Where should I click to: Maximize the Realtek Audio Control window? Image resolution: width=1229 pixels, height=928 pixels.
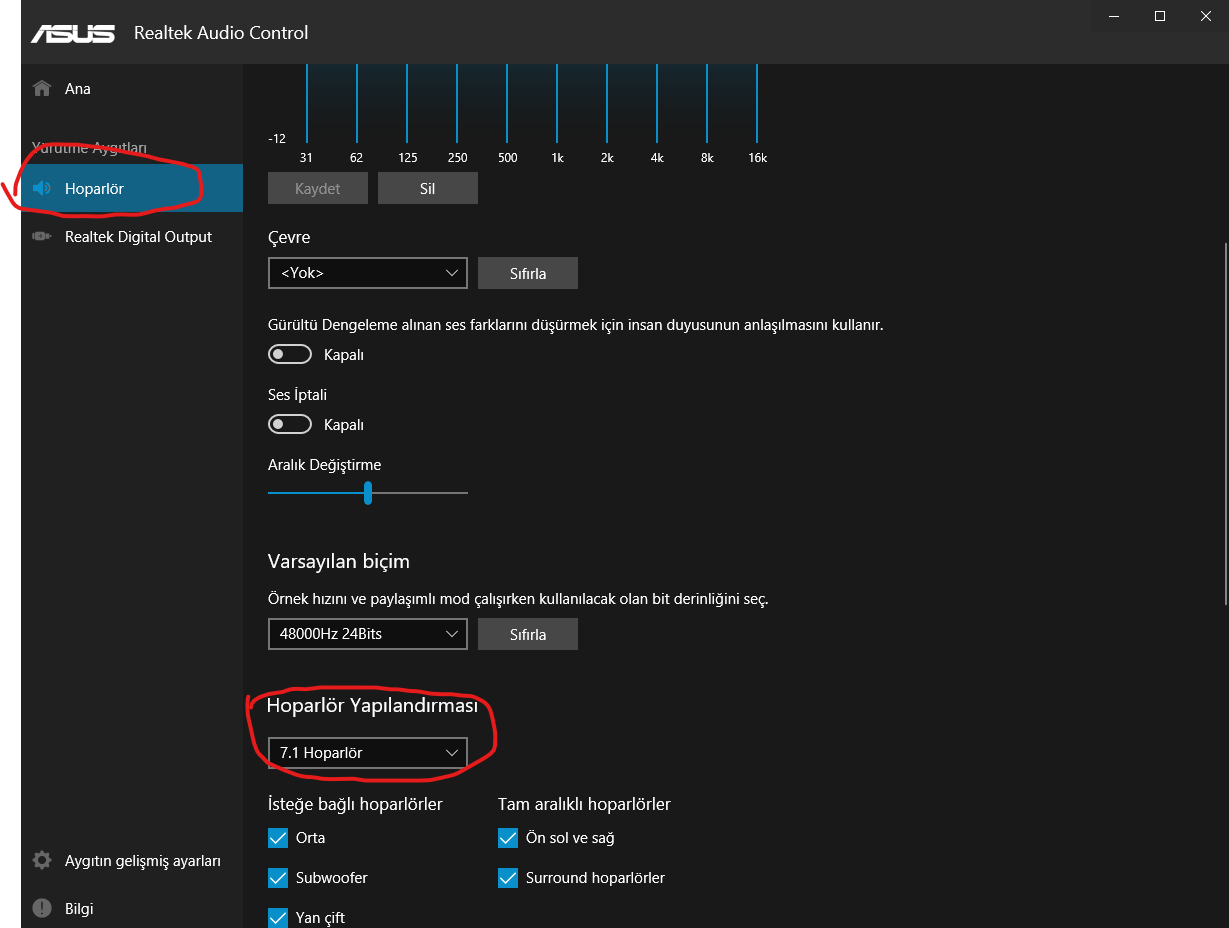(1160, 16)
